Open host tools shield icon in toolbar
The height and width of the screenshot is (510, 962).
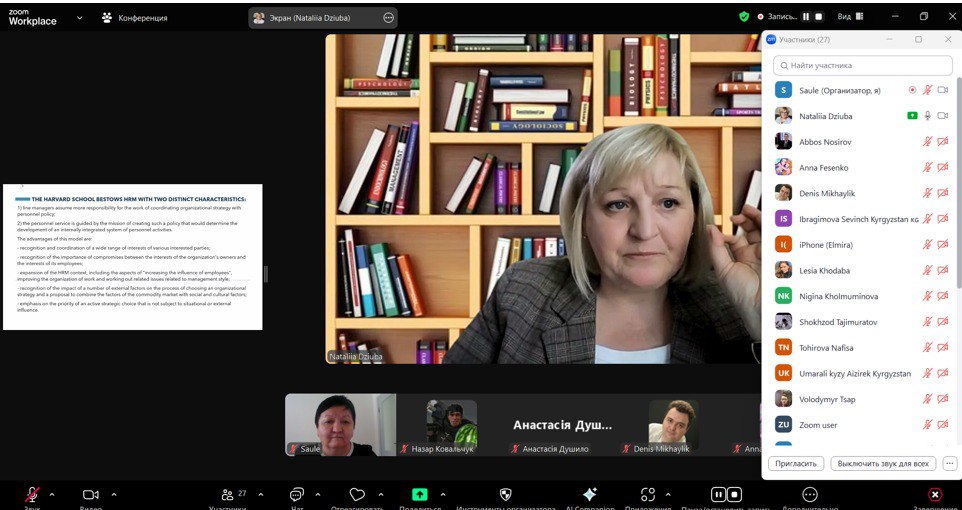point(506,495)
